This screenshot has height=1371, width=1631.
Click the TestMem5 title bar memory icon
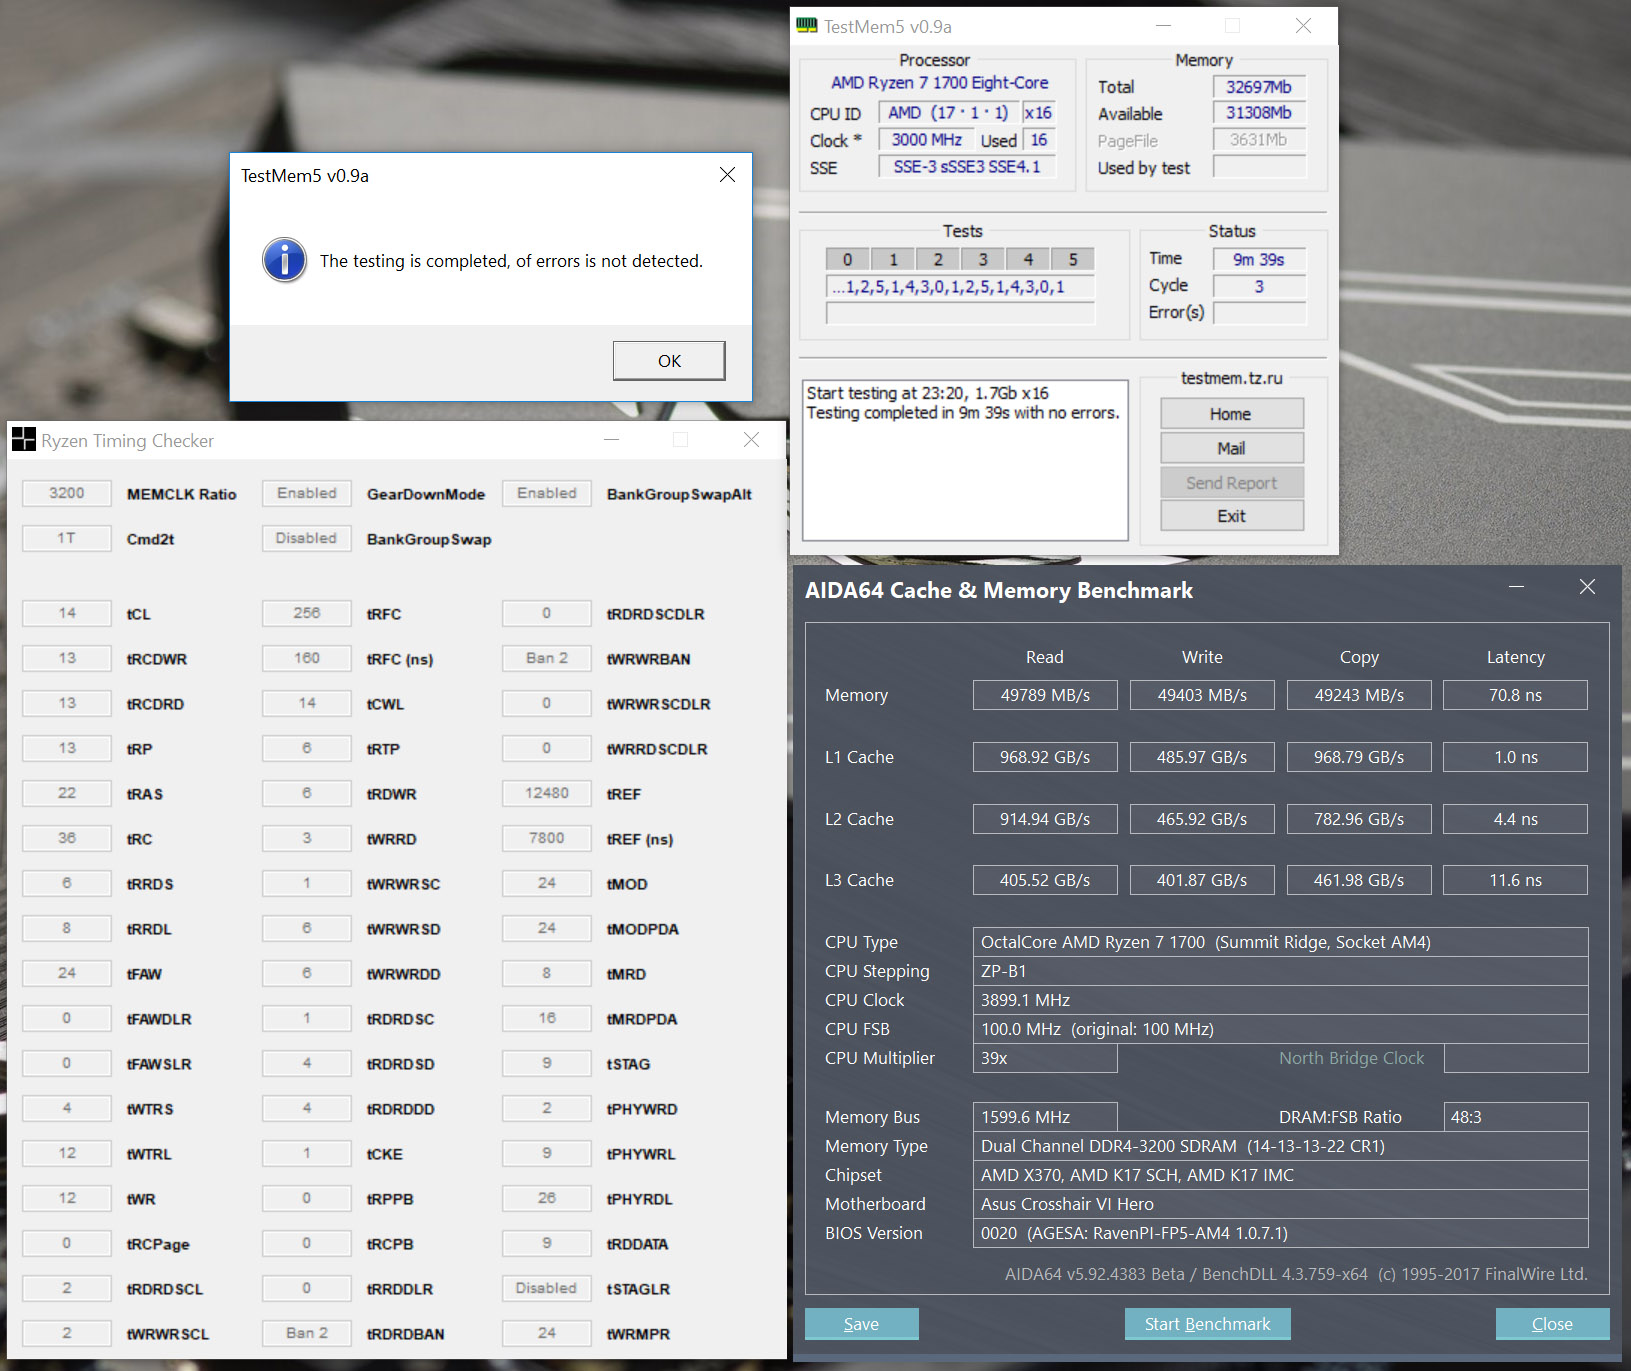806,26
